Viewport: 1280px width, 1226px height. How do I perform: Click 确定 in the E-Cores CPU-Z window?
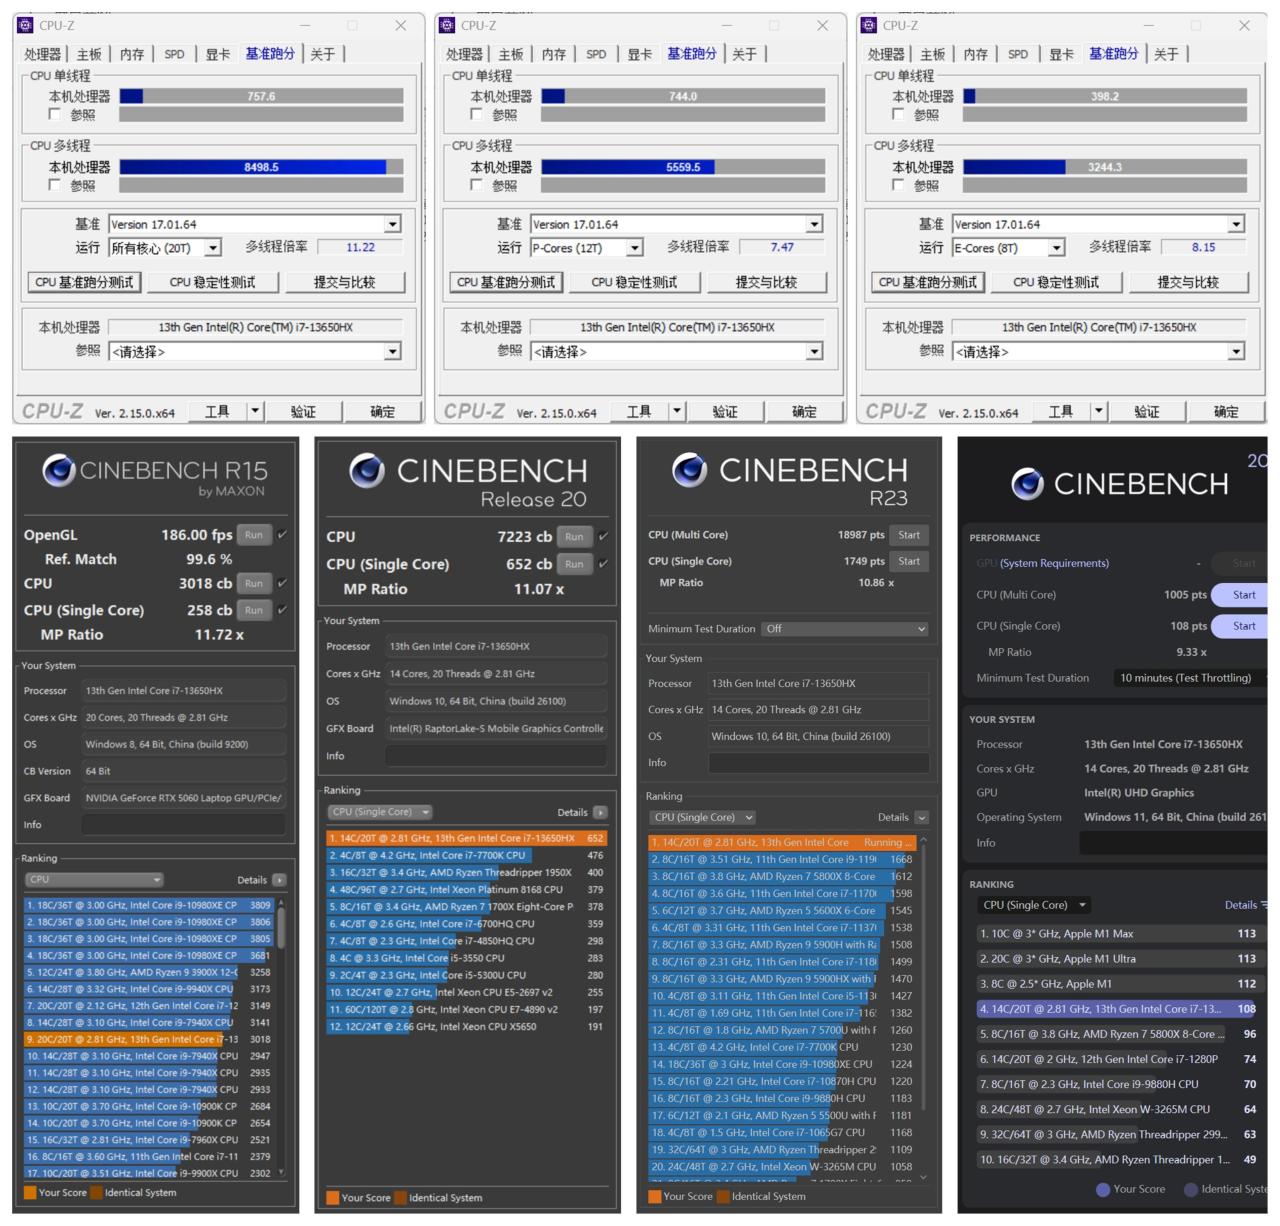click(x=1226, y=410)
